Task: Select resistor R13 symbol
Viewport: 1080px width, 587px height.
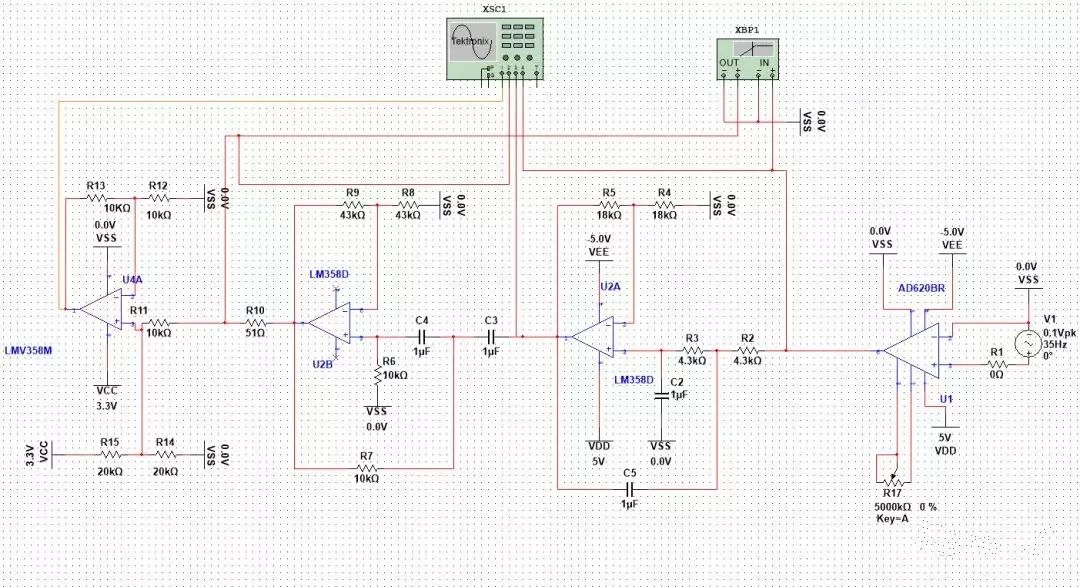Action: point(96,198)
